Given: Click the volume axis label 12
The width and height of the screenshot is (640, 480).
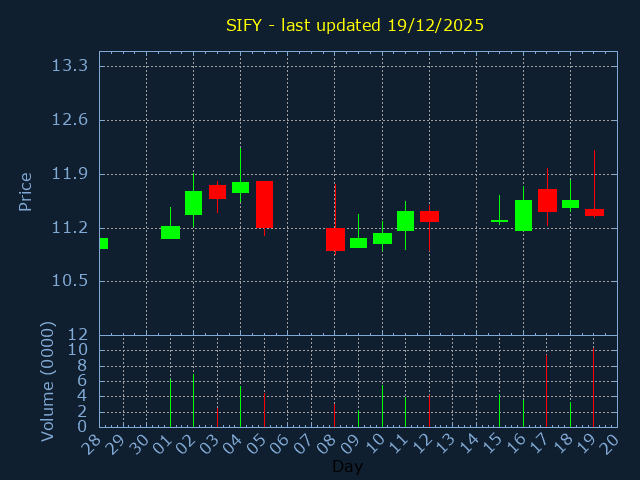Looking at the screenshot, I should [x=78, y=335].
